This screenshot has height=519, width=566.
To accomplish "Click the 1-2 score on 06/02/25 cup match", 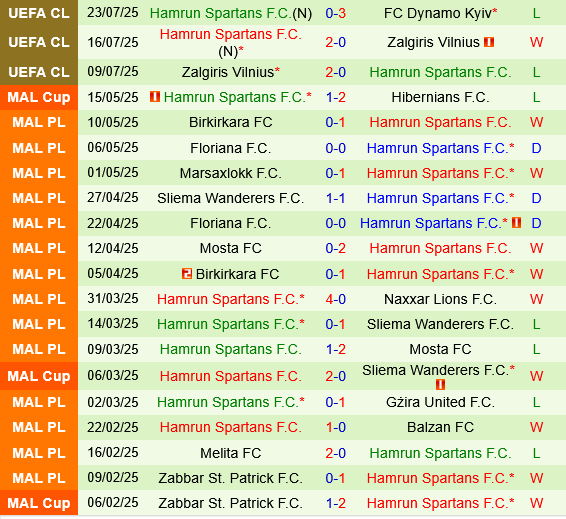I will [335, 503].
